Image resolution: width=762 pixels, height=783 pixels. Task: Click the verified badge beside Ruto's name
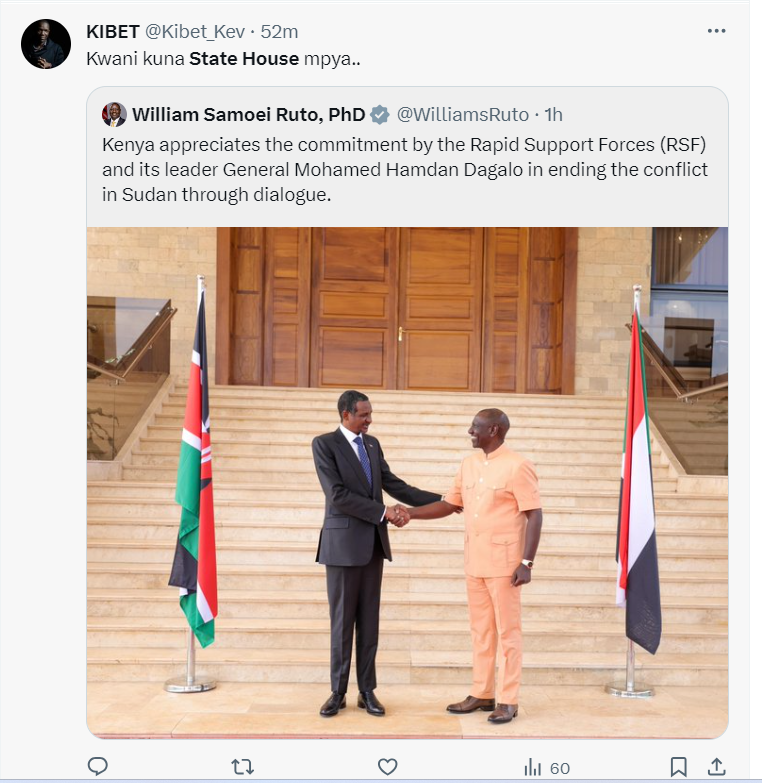click(x=380, y=114)
